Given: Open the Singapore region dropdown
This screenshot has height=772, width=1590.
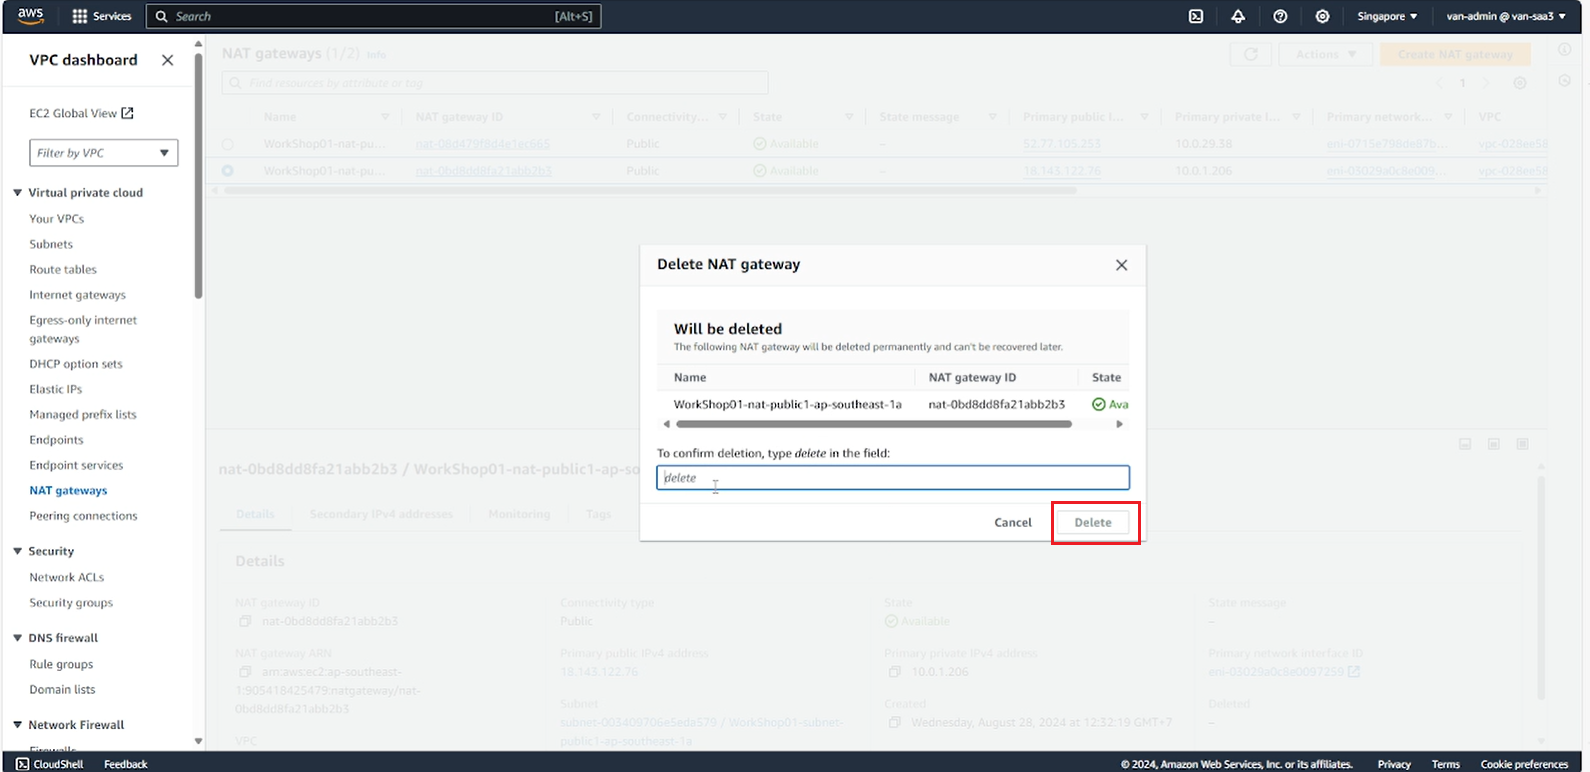Looking at the screenshot, I should pyautogui.click(x=1387, y=16).
